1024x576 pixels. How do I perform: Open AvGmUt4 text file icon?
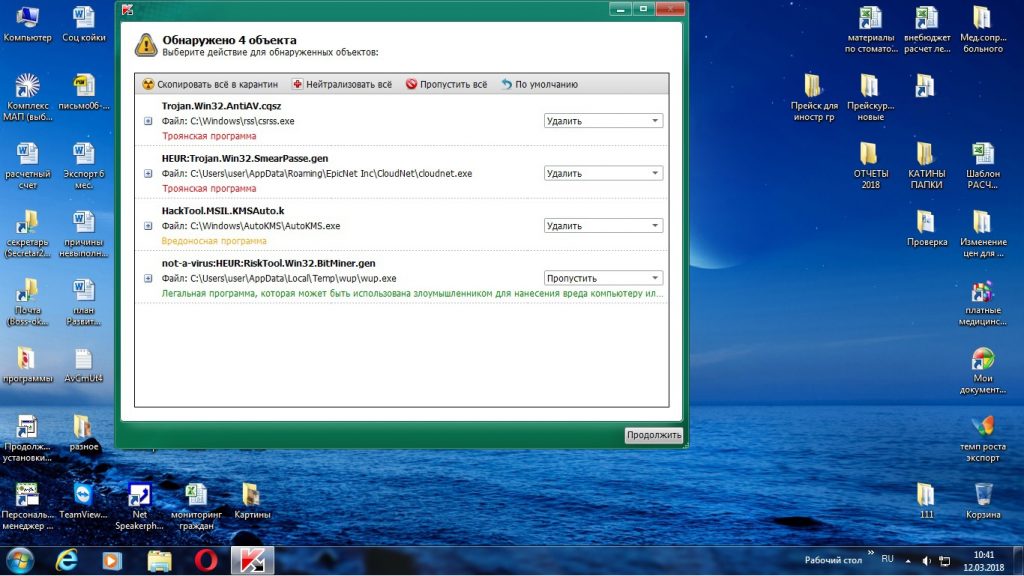(84, 359)
